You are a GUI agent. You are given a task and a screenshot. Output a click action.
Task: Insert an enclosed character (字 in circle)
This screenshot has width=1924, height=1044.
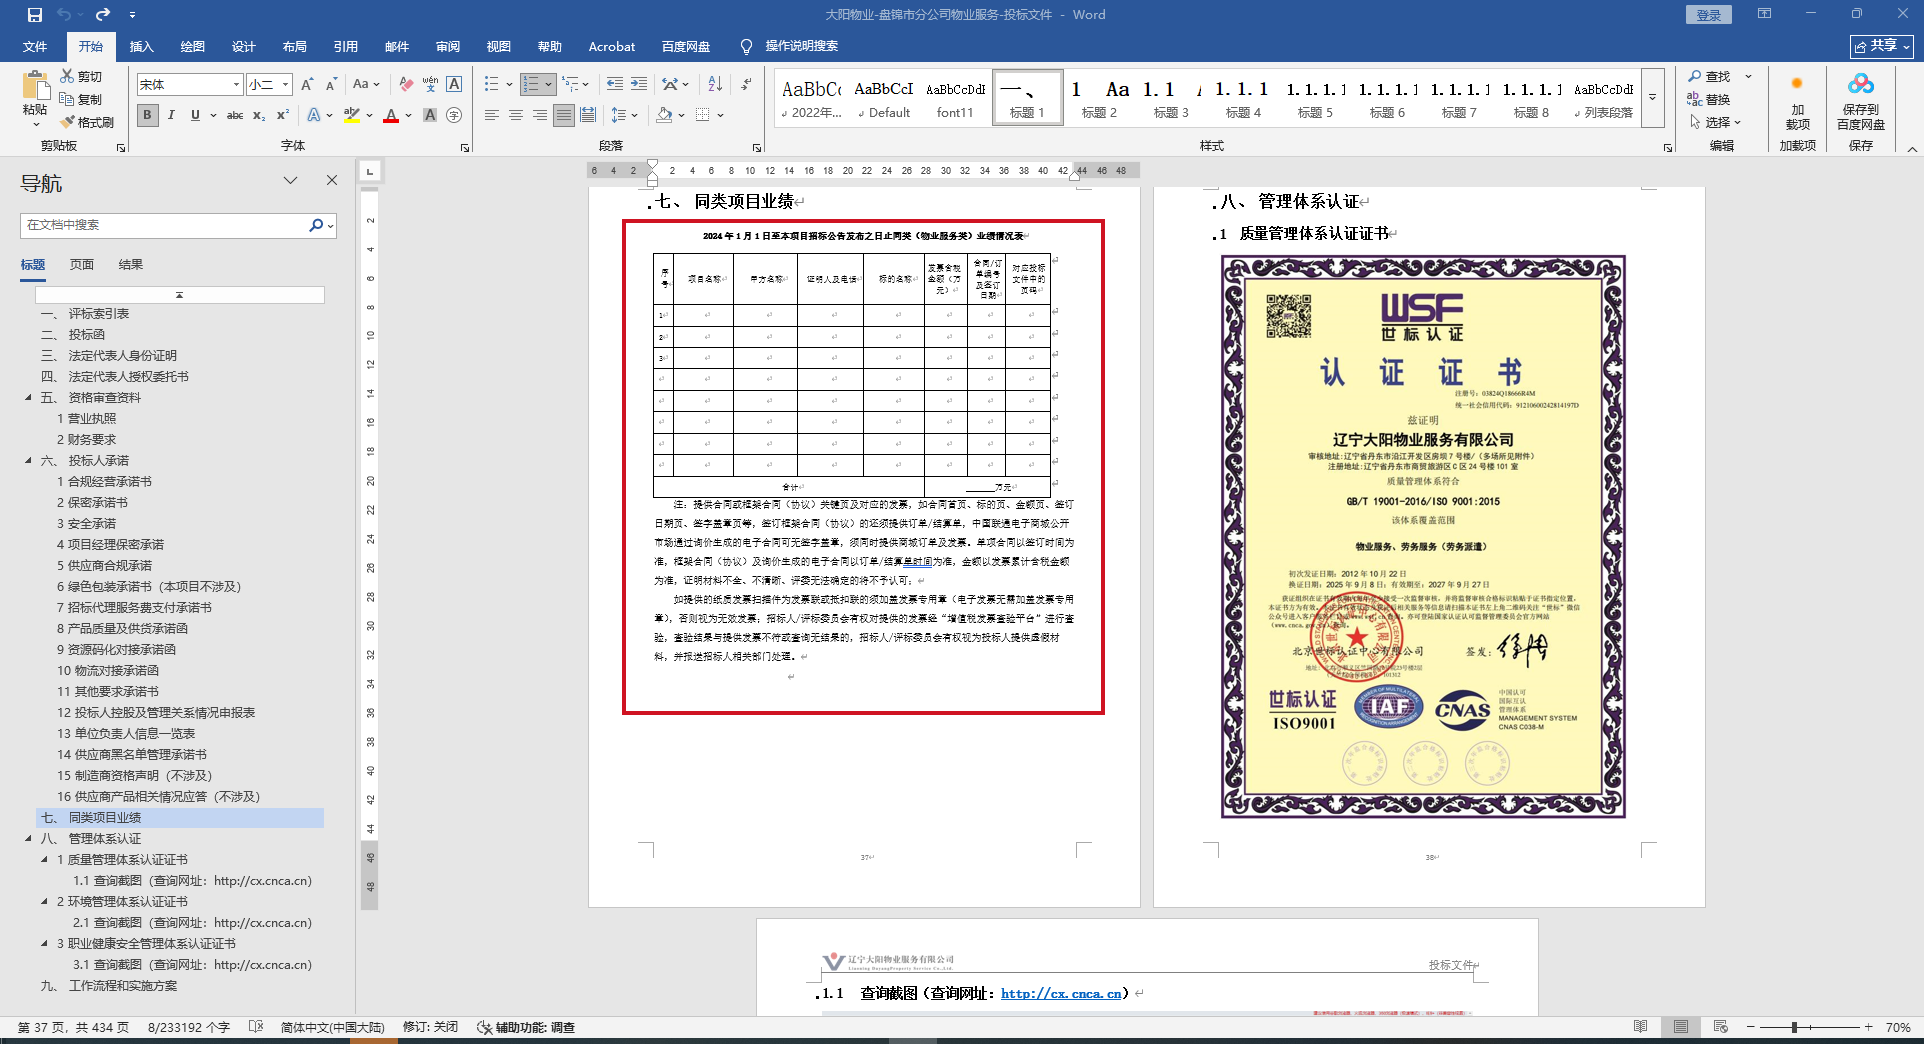point(454,115)
